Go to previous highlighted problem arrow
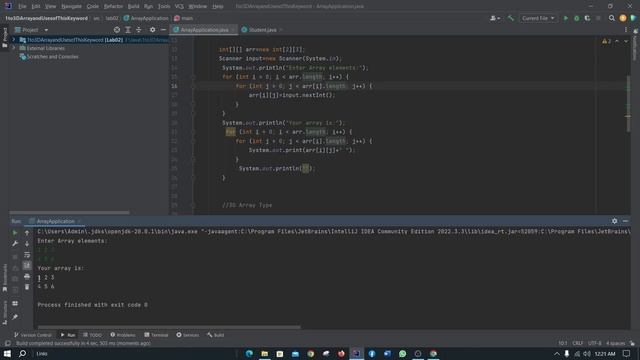Image resolution: width=640 pixels, height=360 pixels. (x=617, y=41)
